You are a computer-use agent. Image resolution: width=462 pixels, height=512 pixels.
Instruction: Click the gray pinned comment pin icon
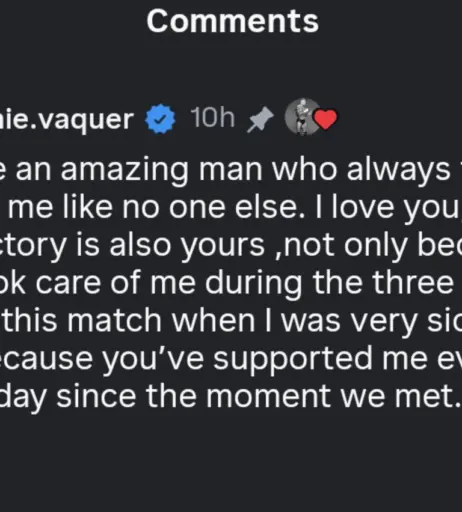click(x=260, y=119)
